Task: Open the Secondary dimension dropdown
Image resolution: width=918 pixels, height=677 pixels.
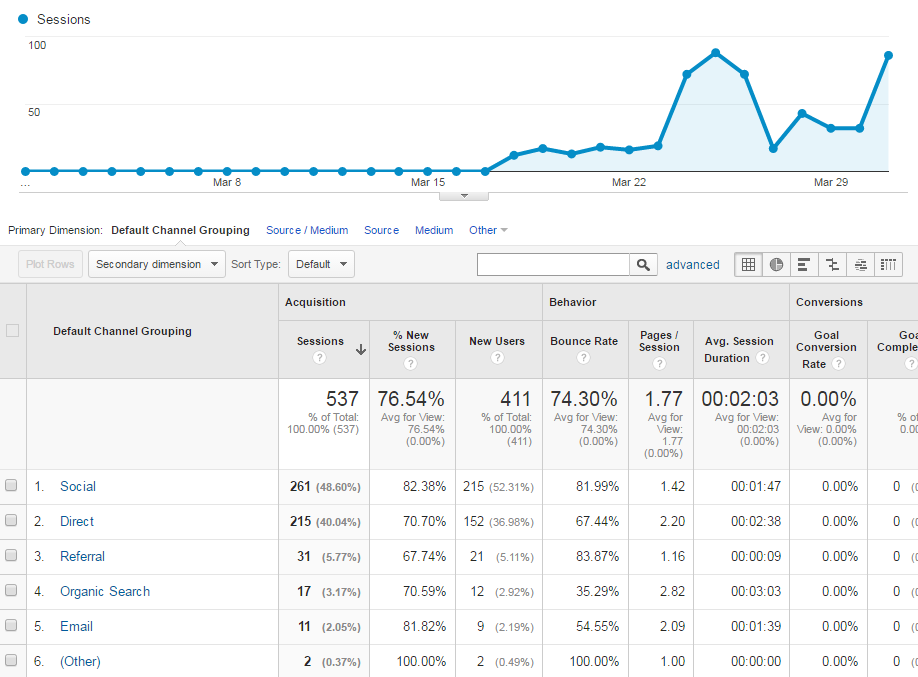Action: 156,264
